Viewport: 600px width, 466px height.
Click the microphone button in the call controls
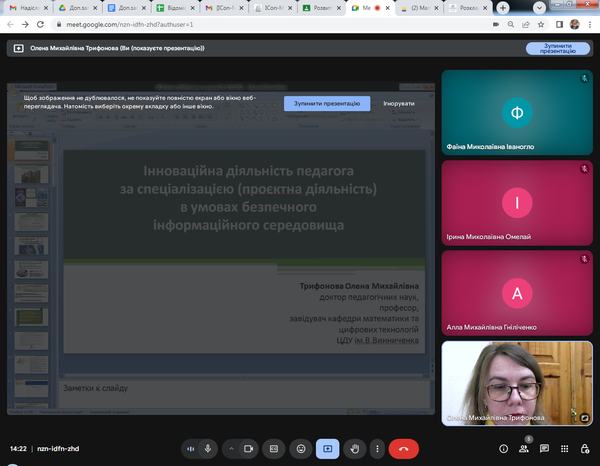pyautogui.click(x=208, y=449)
